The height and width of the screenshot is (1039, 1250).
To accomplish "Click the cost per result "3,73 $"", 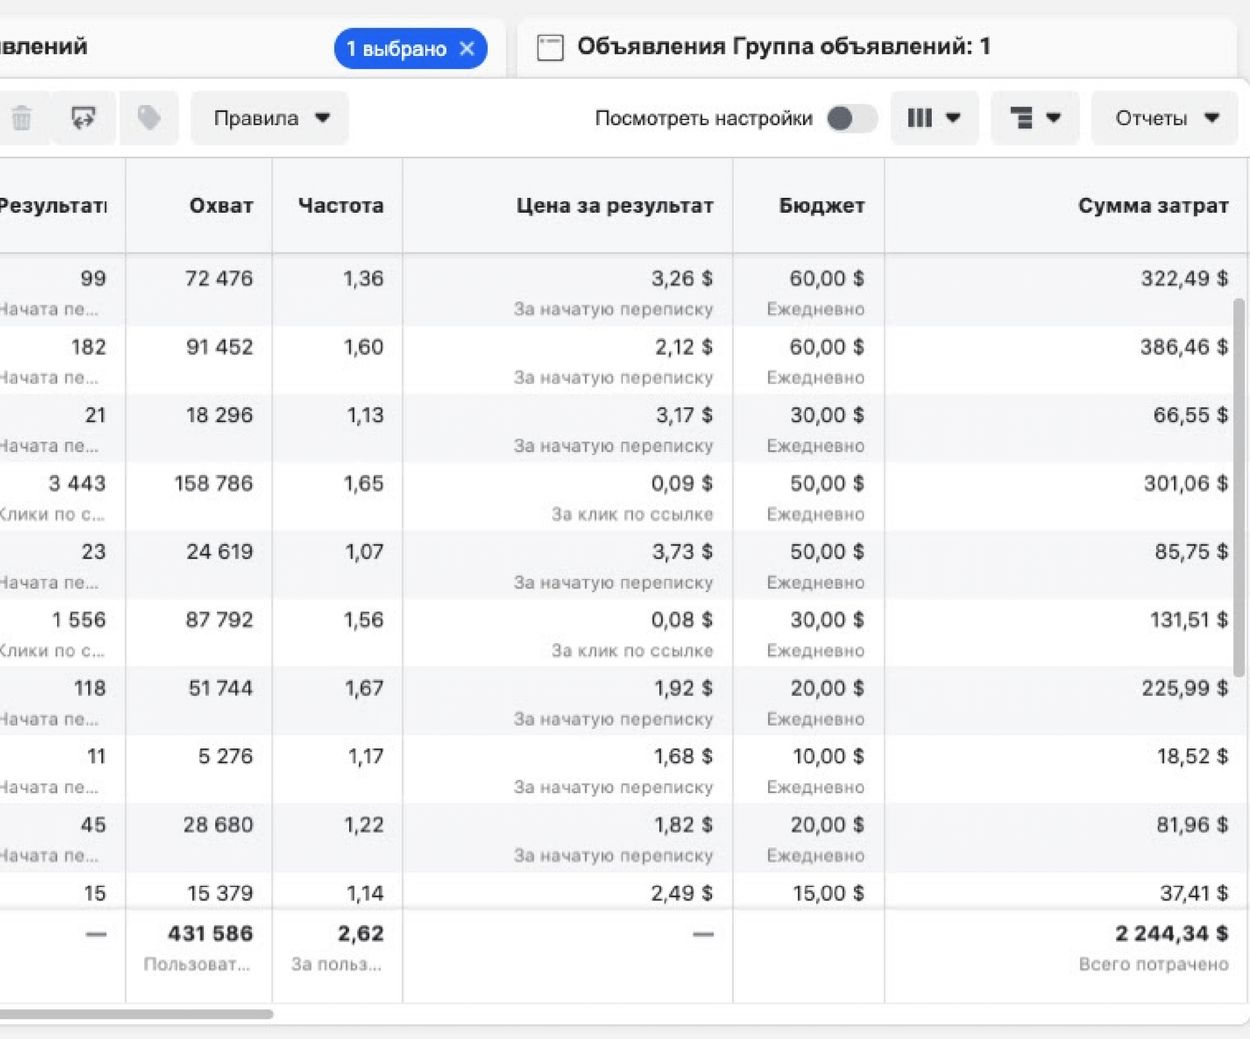I will click(682, 552).
